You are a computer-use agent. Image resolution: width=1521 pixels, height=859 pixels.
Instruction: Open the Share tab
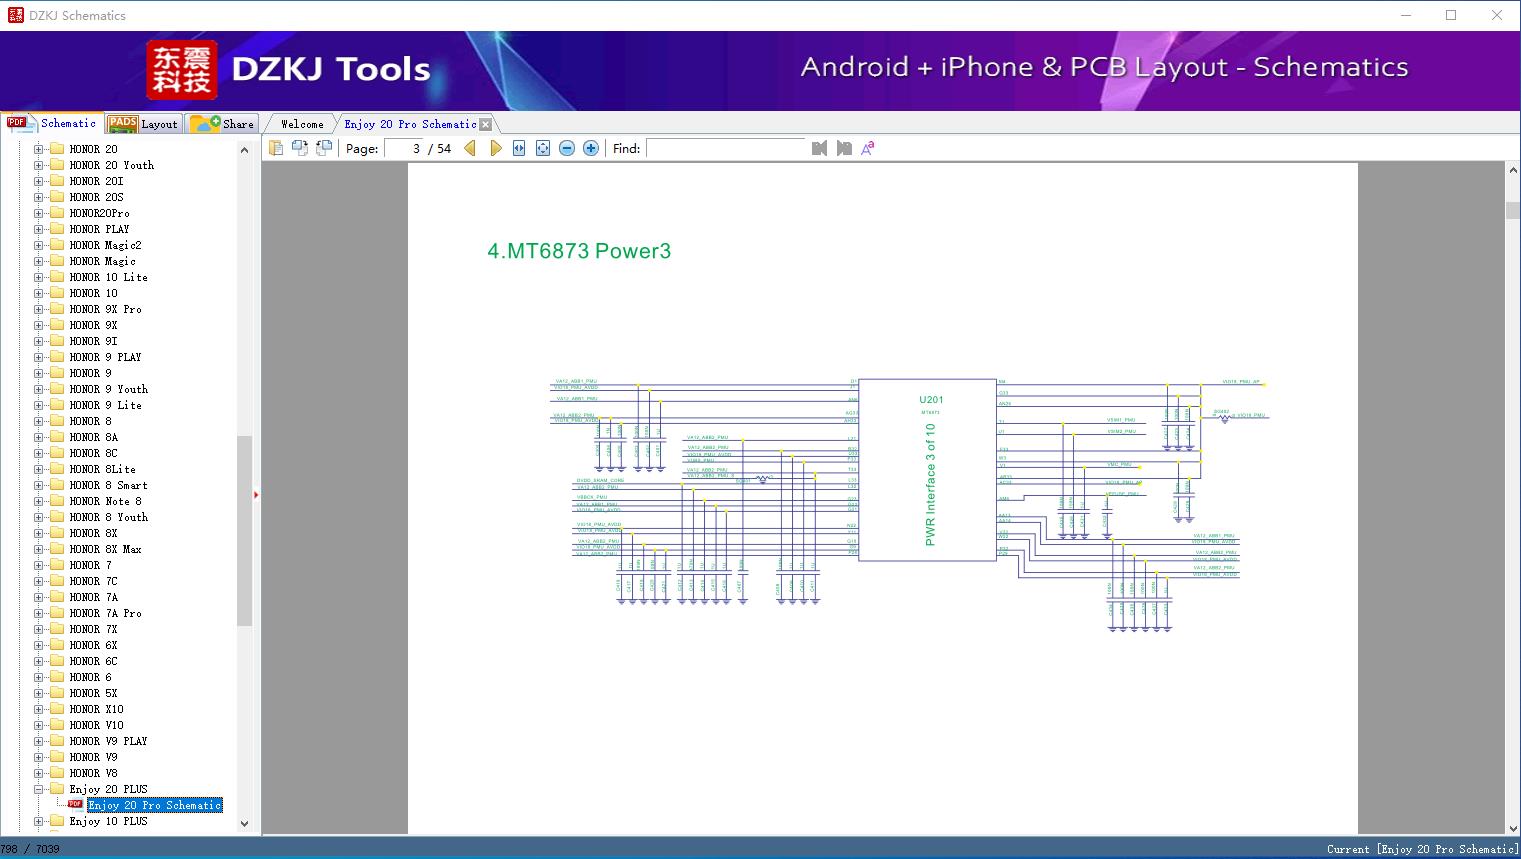pos(223,124)
